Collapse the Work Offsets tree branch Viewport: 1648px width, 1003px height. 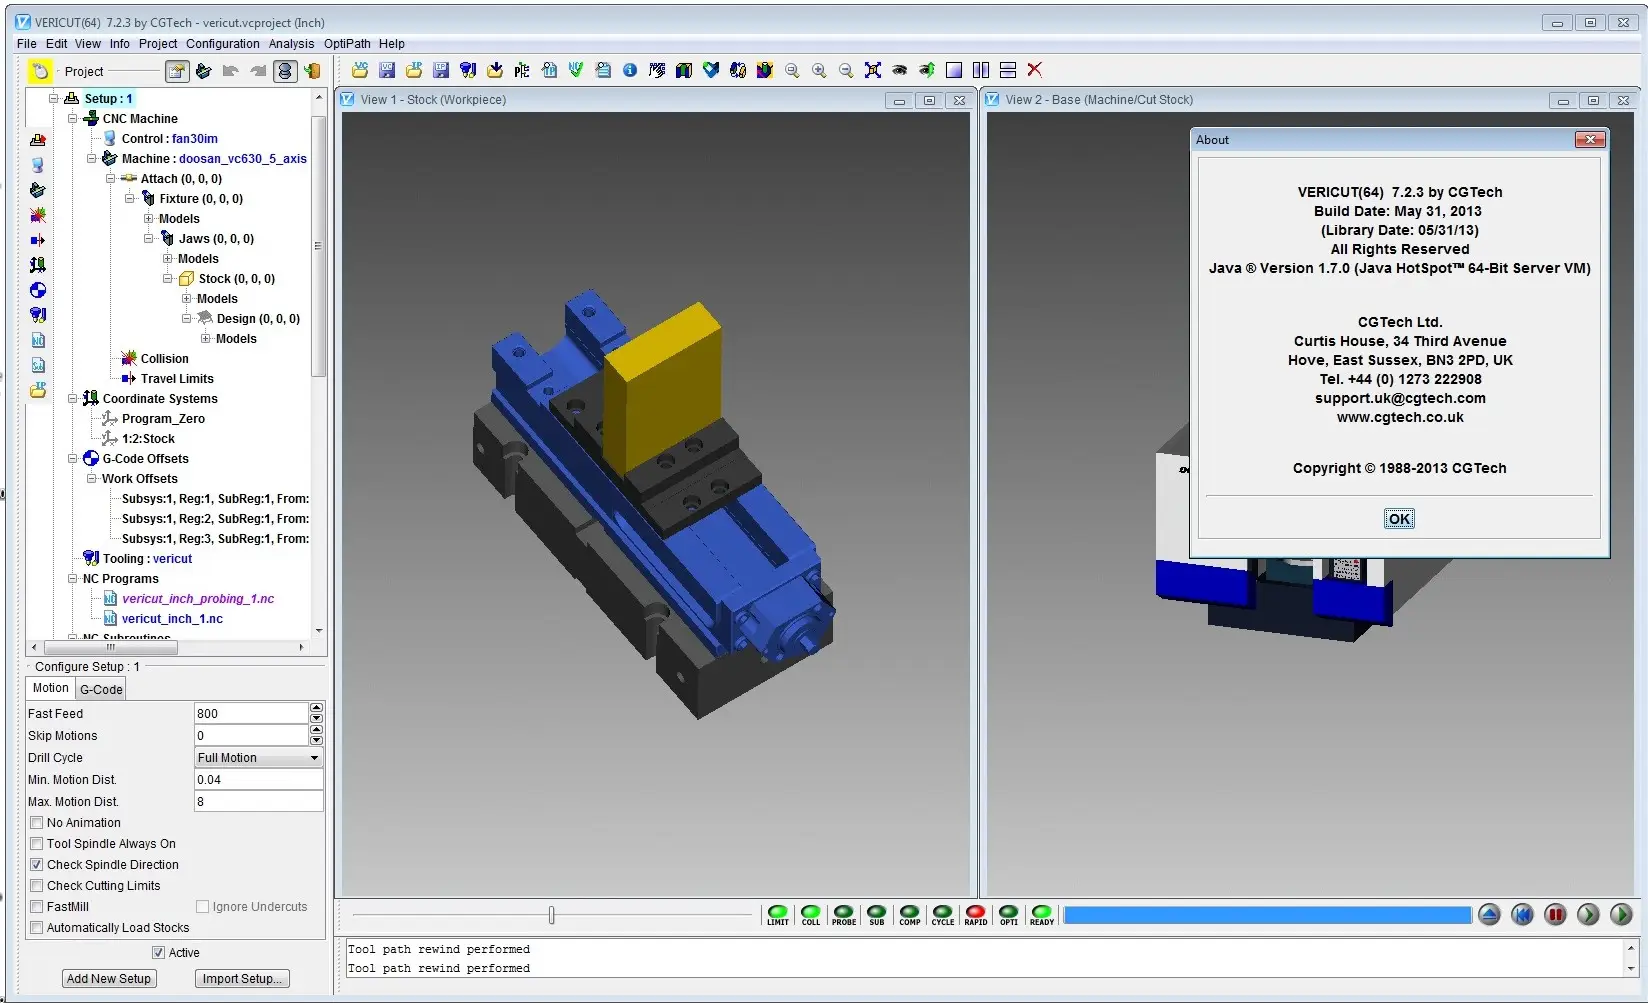(x=91, y=478)
